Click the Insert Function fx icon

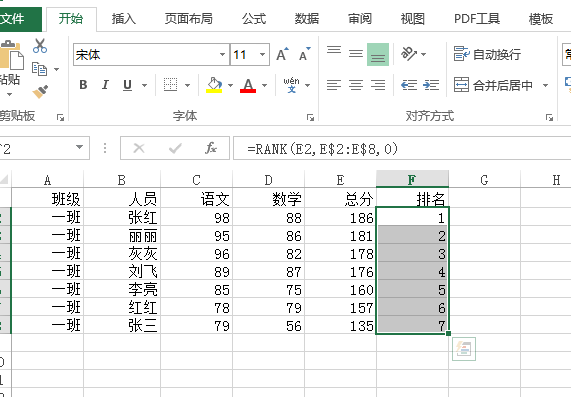click(211, 148)
